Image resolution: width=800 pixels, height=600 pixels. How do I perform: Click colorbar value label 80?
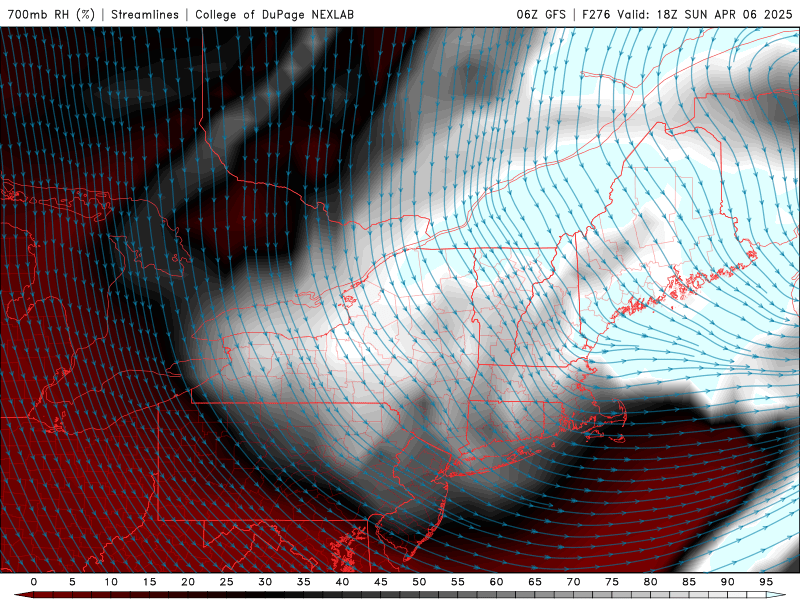(x=651, y=582)
